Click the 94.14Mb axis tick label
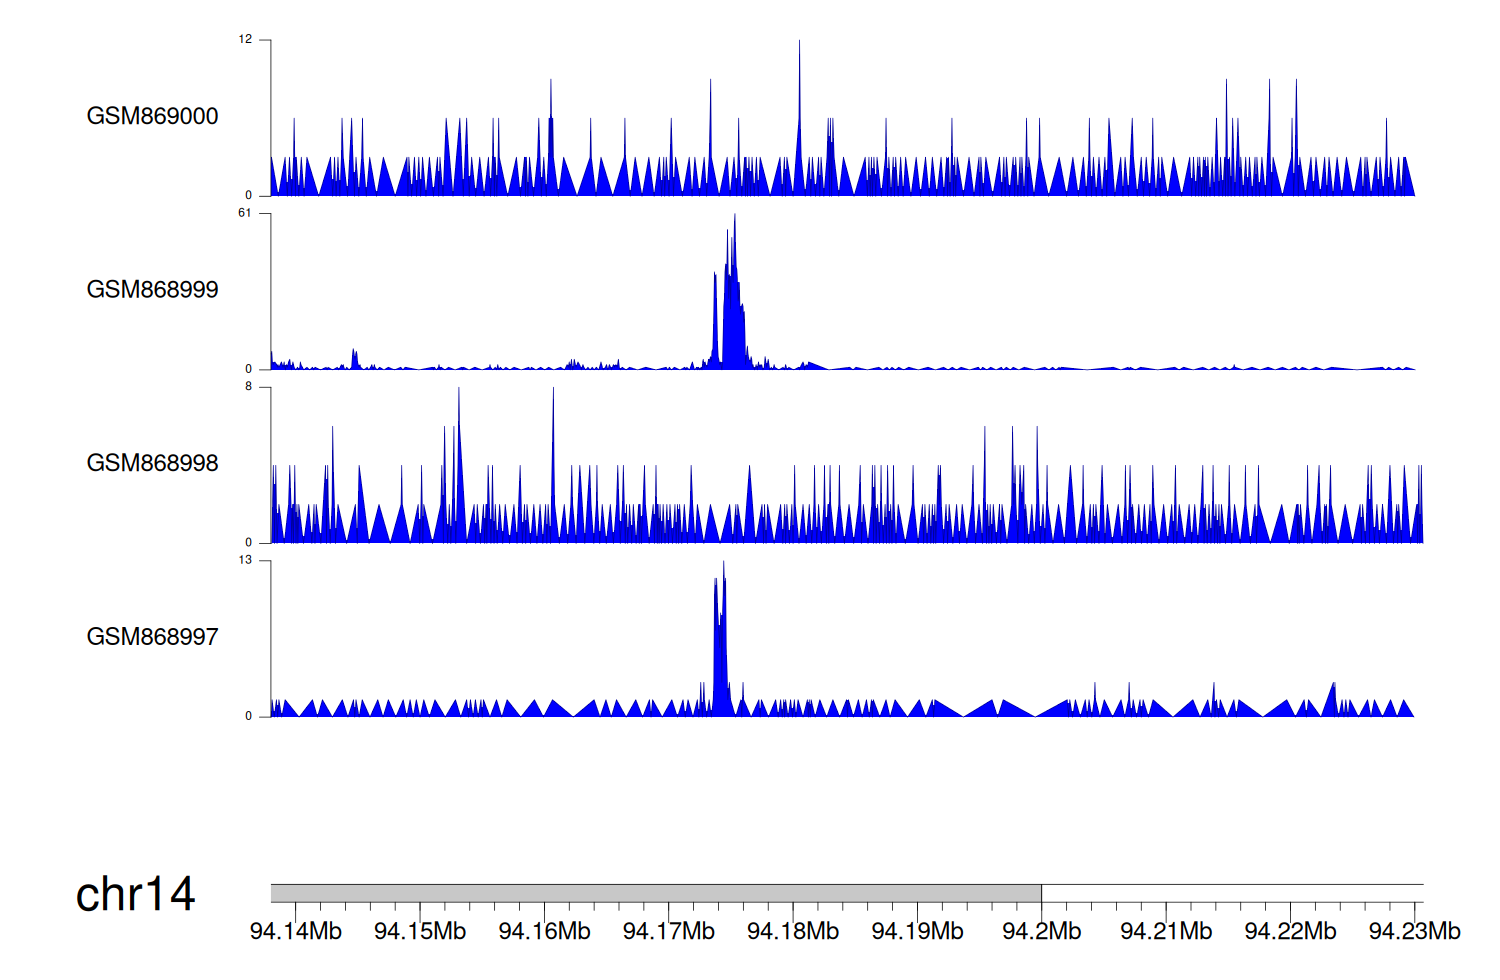 295,932
